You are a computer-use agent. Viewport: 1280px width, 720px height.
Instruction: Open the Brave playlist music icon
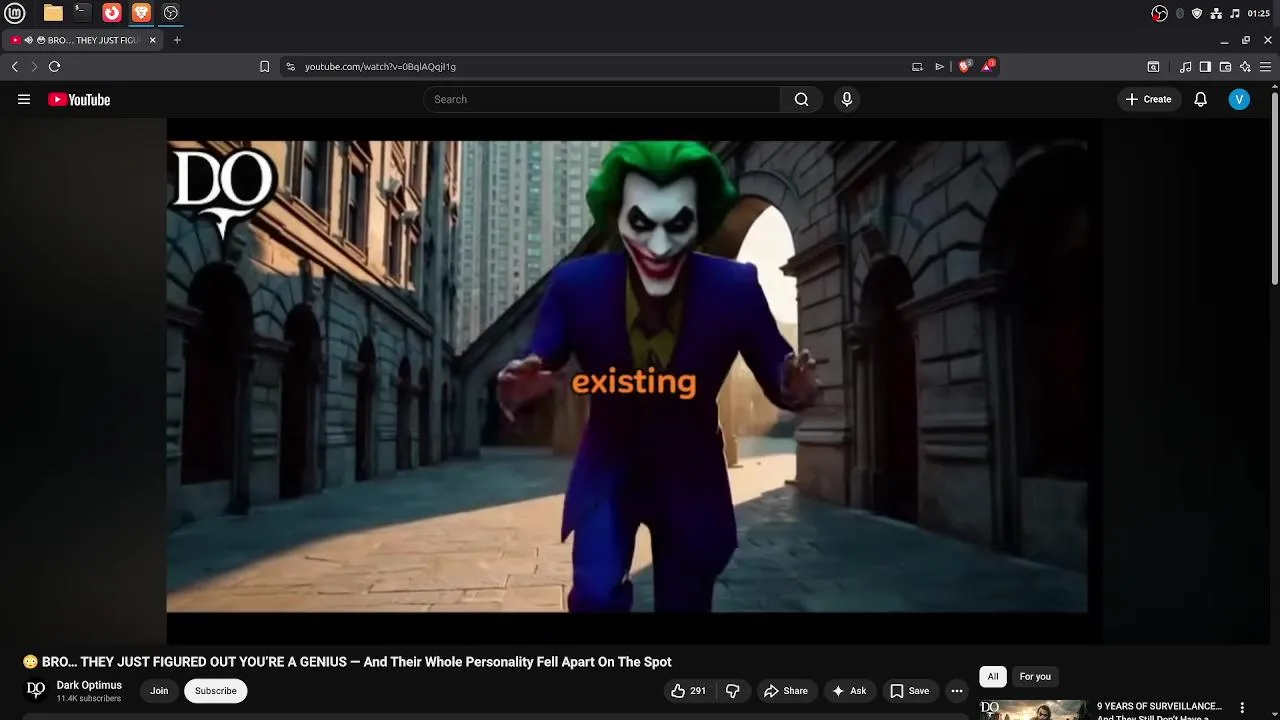(x=1186, y=66)
